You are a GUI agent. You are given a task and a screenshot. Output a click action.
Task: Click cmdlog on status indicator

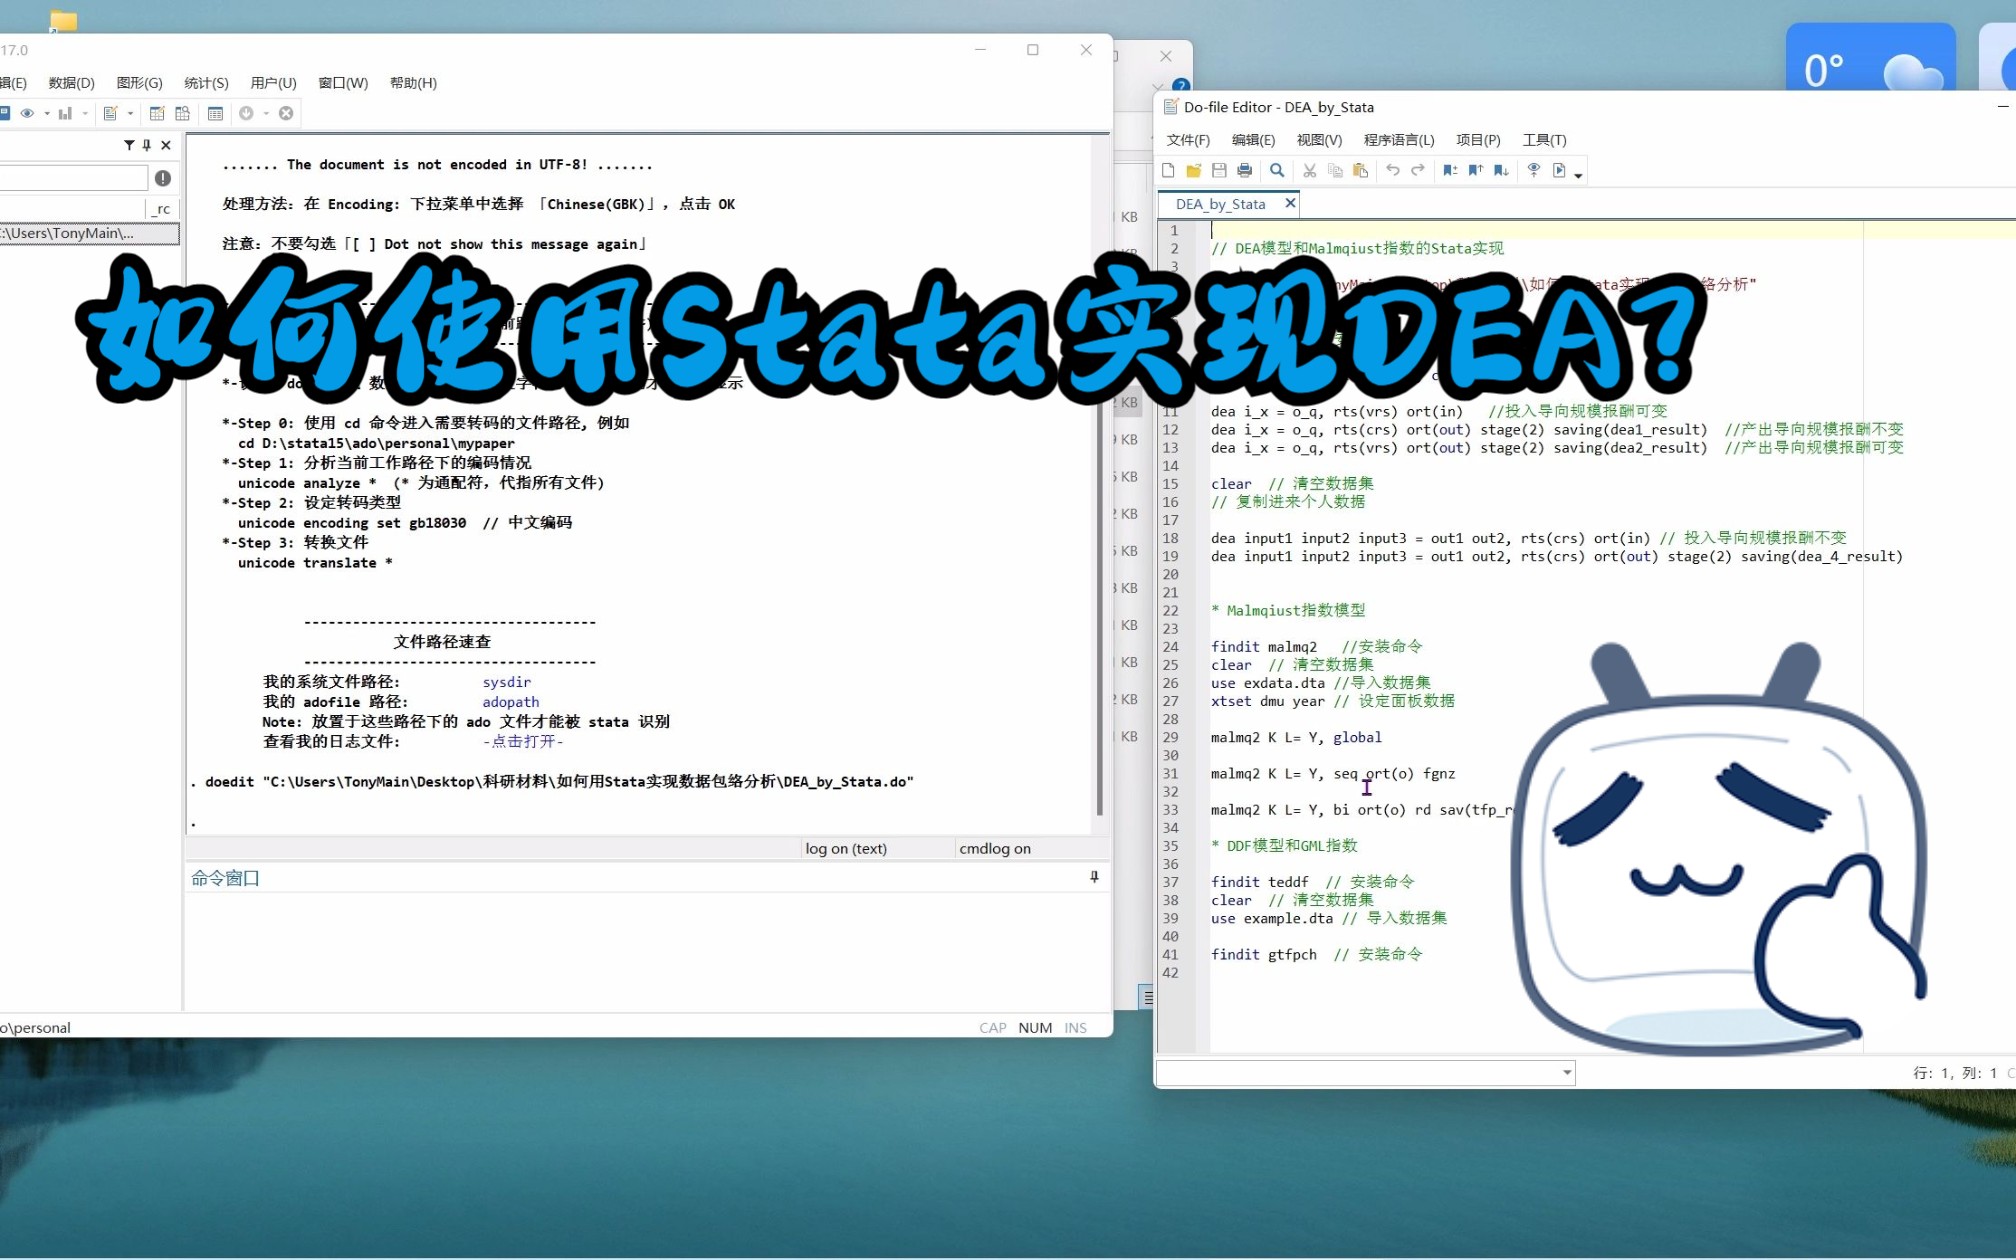click(x=995, y=848)
